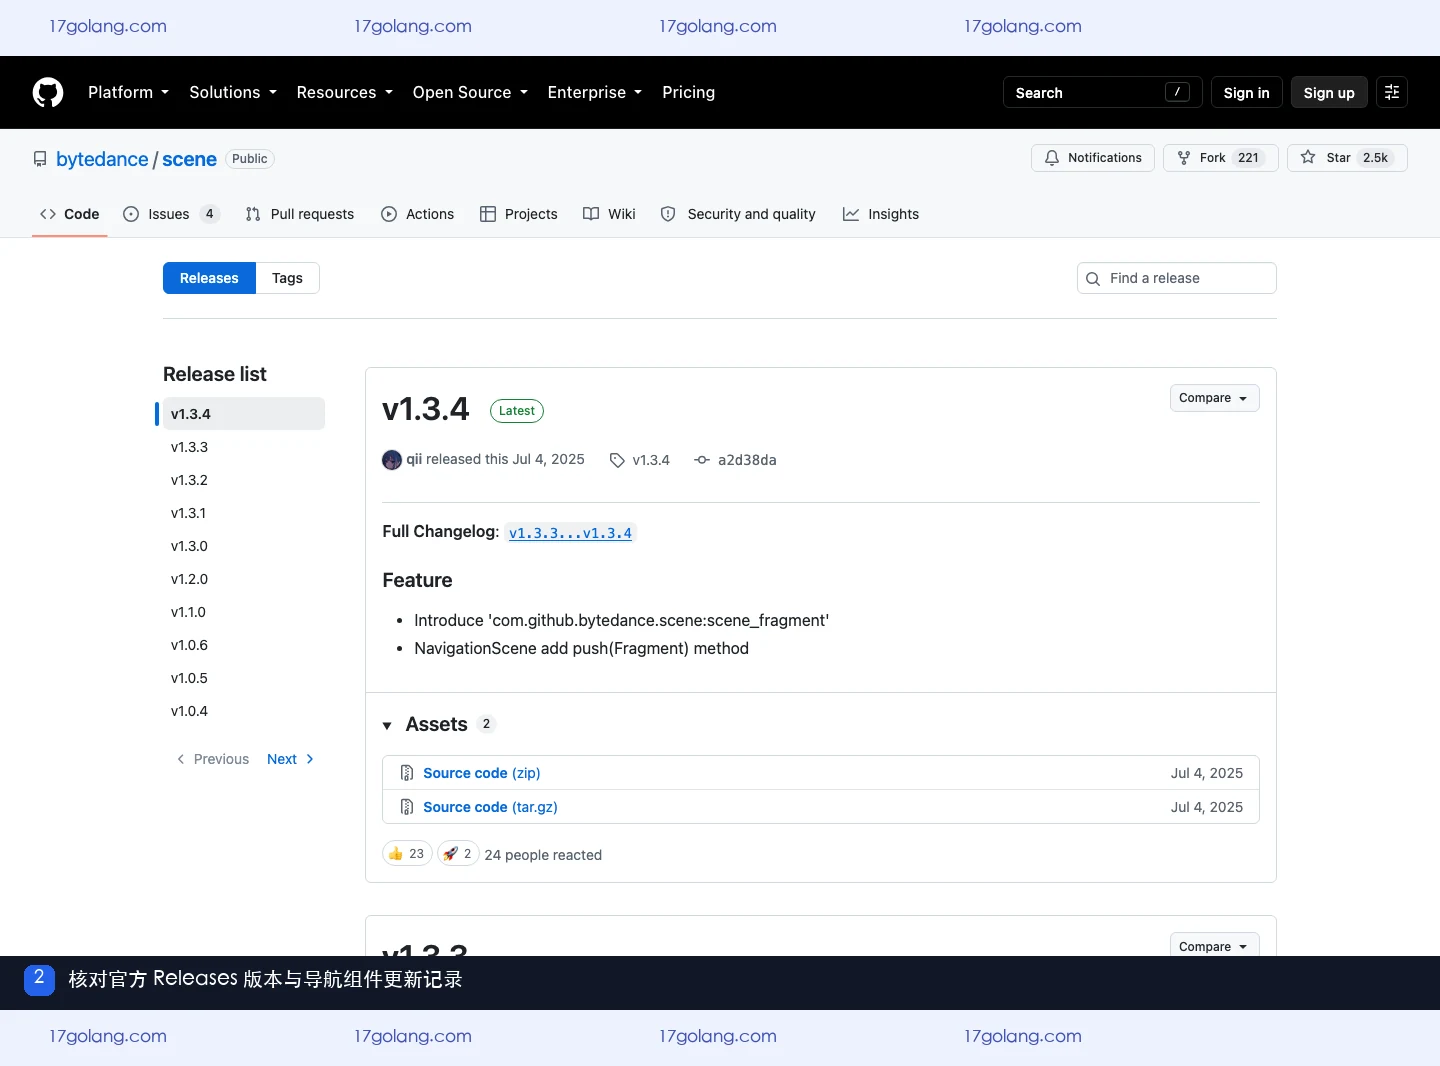Open Security and quality tab
This screenshot has width=1440, height=1066.
click(x=738, y=214)
